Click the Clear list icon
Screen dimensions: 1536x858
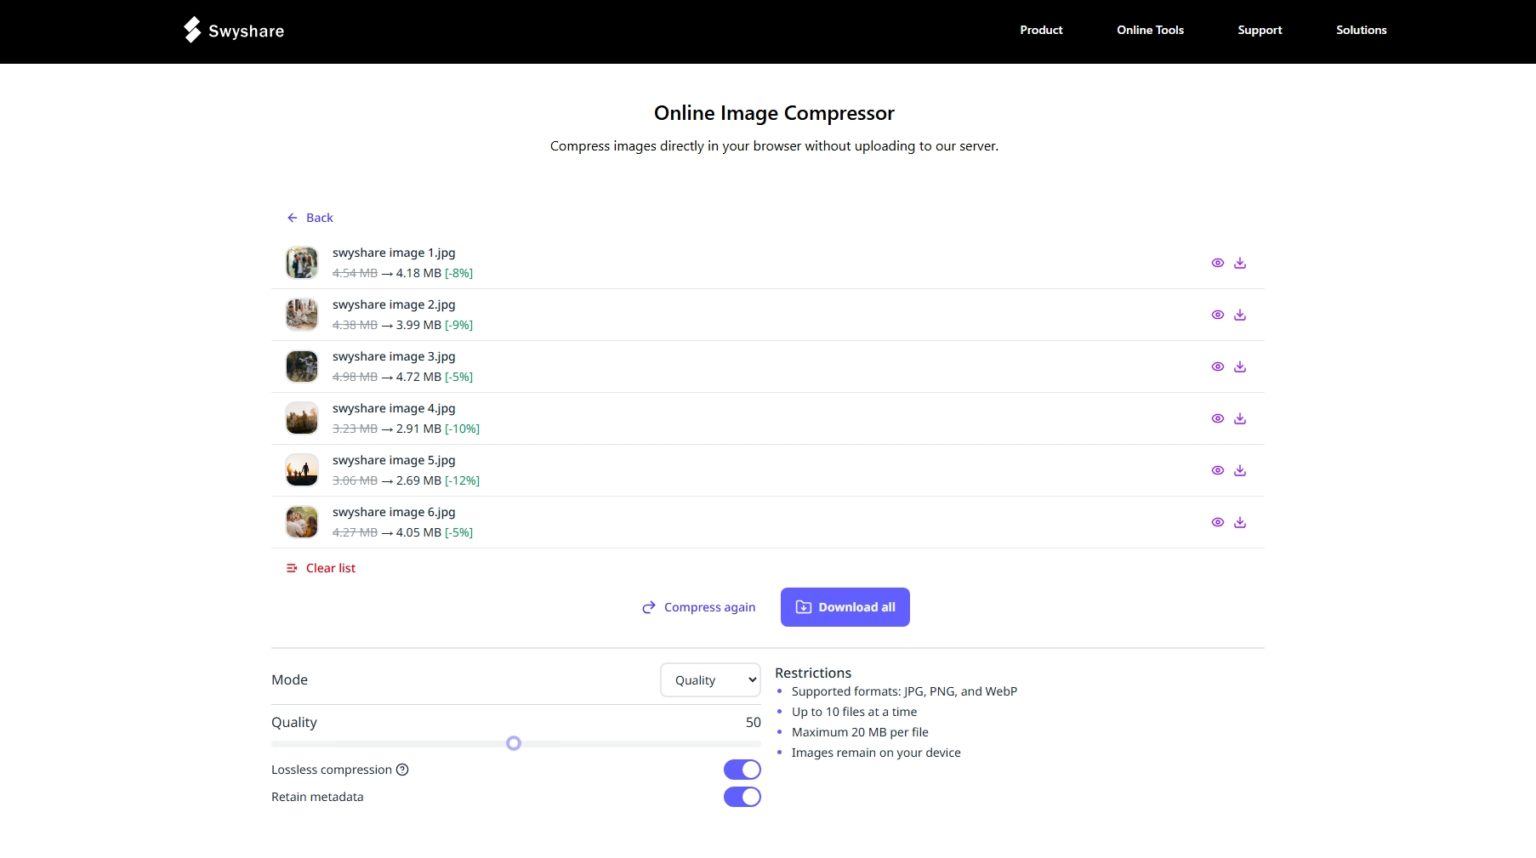point(292,567)
